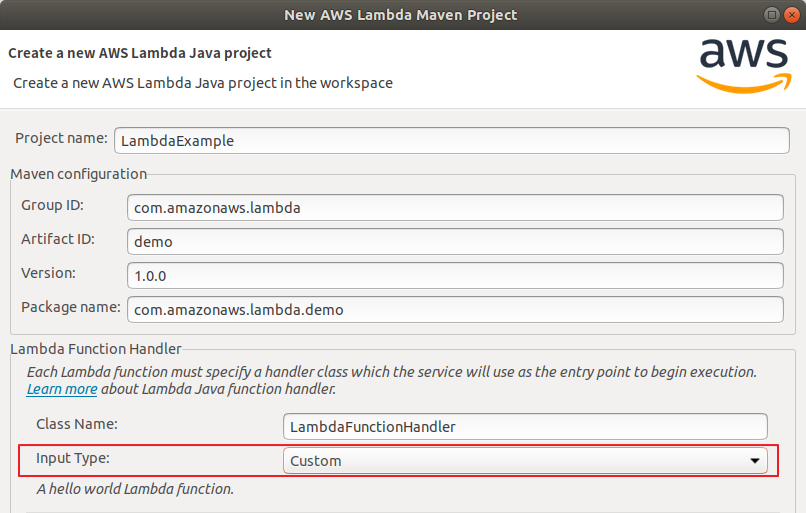Click the 'in the workspace' subtitle text
806x513 pixels.
pyautogui.click(x=337, y=83)
